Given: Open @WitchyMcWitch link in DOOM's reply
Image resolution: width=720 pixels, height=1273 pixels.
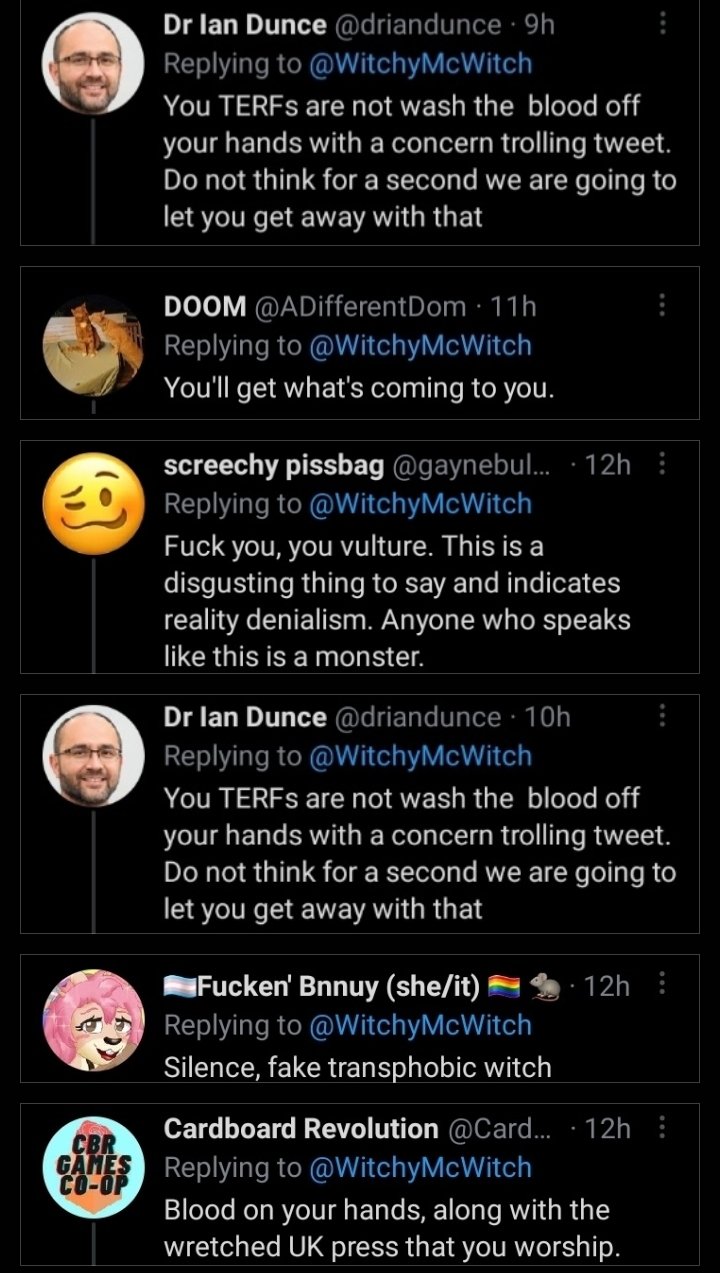Looking at the screenshot, I should tap(420, 346).
